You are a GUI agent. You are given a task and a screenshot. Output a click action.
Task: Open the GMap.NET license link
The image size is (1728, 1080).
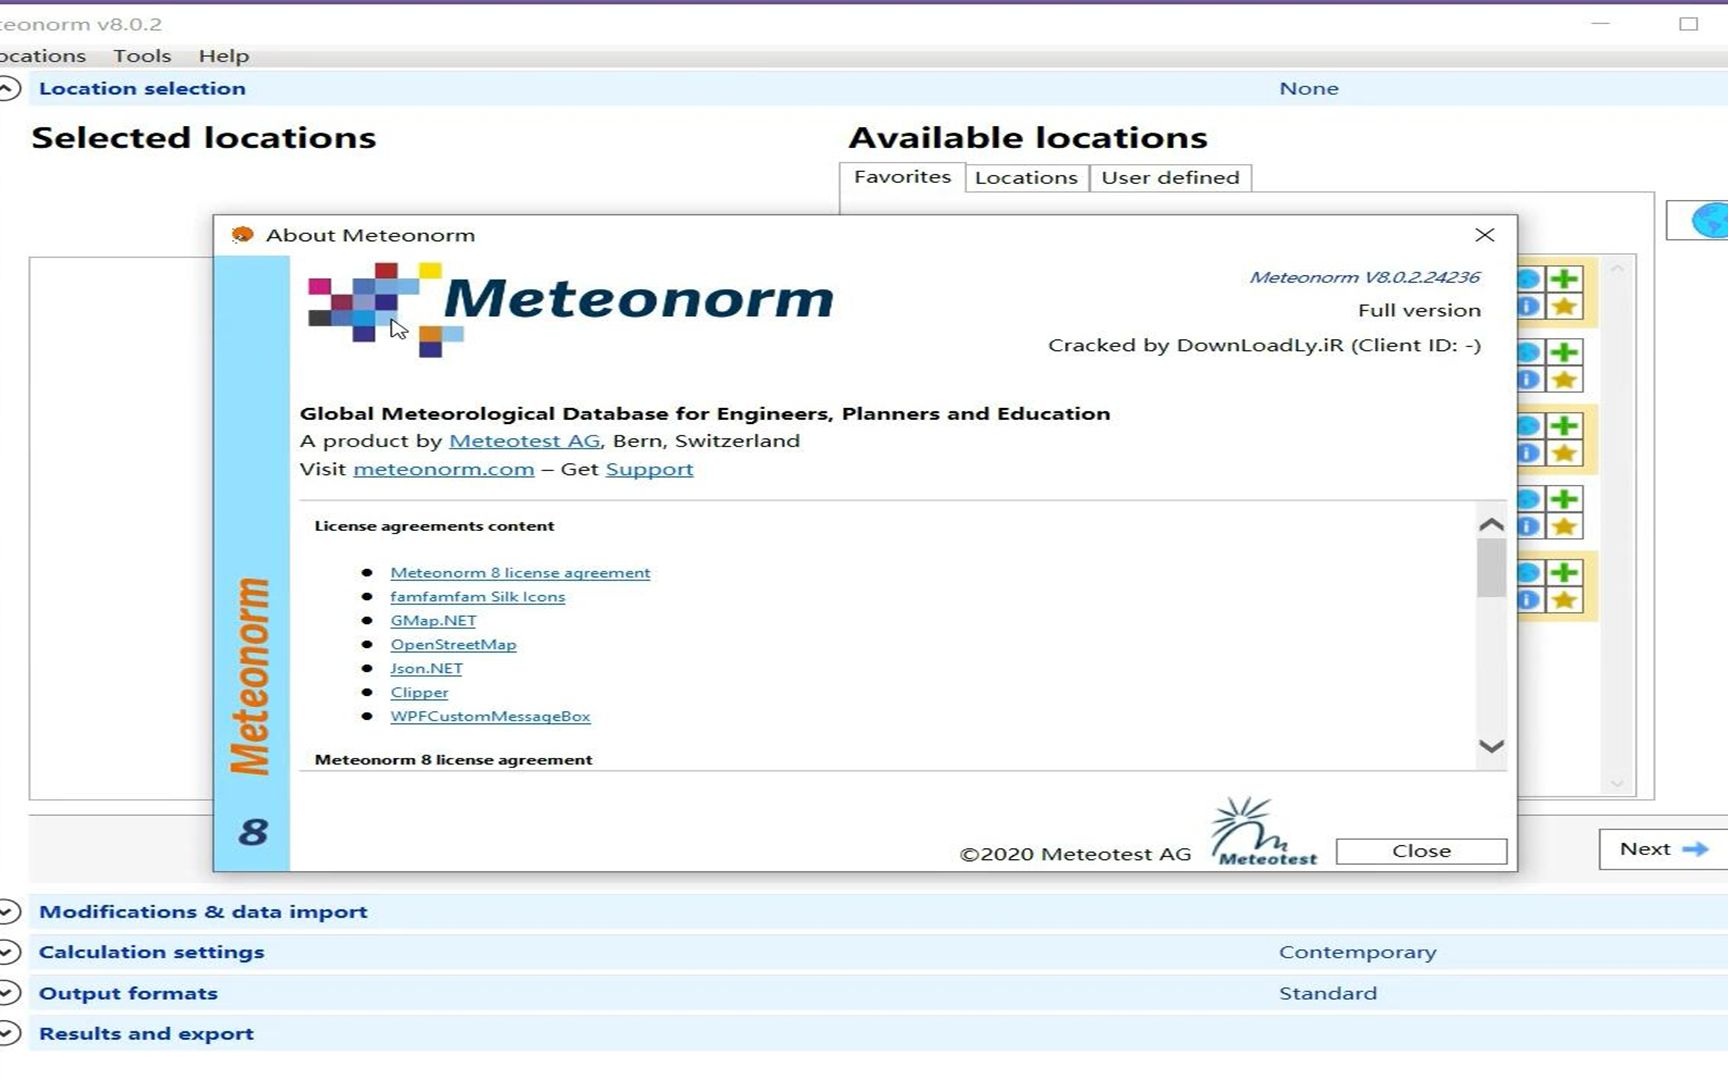click(x=433, y=621)
